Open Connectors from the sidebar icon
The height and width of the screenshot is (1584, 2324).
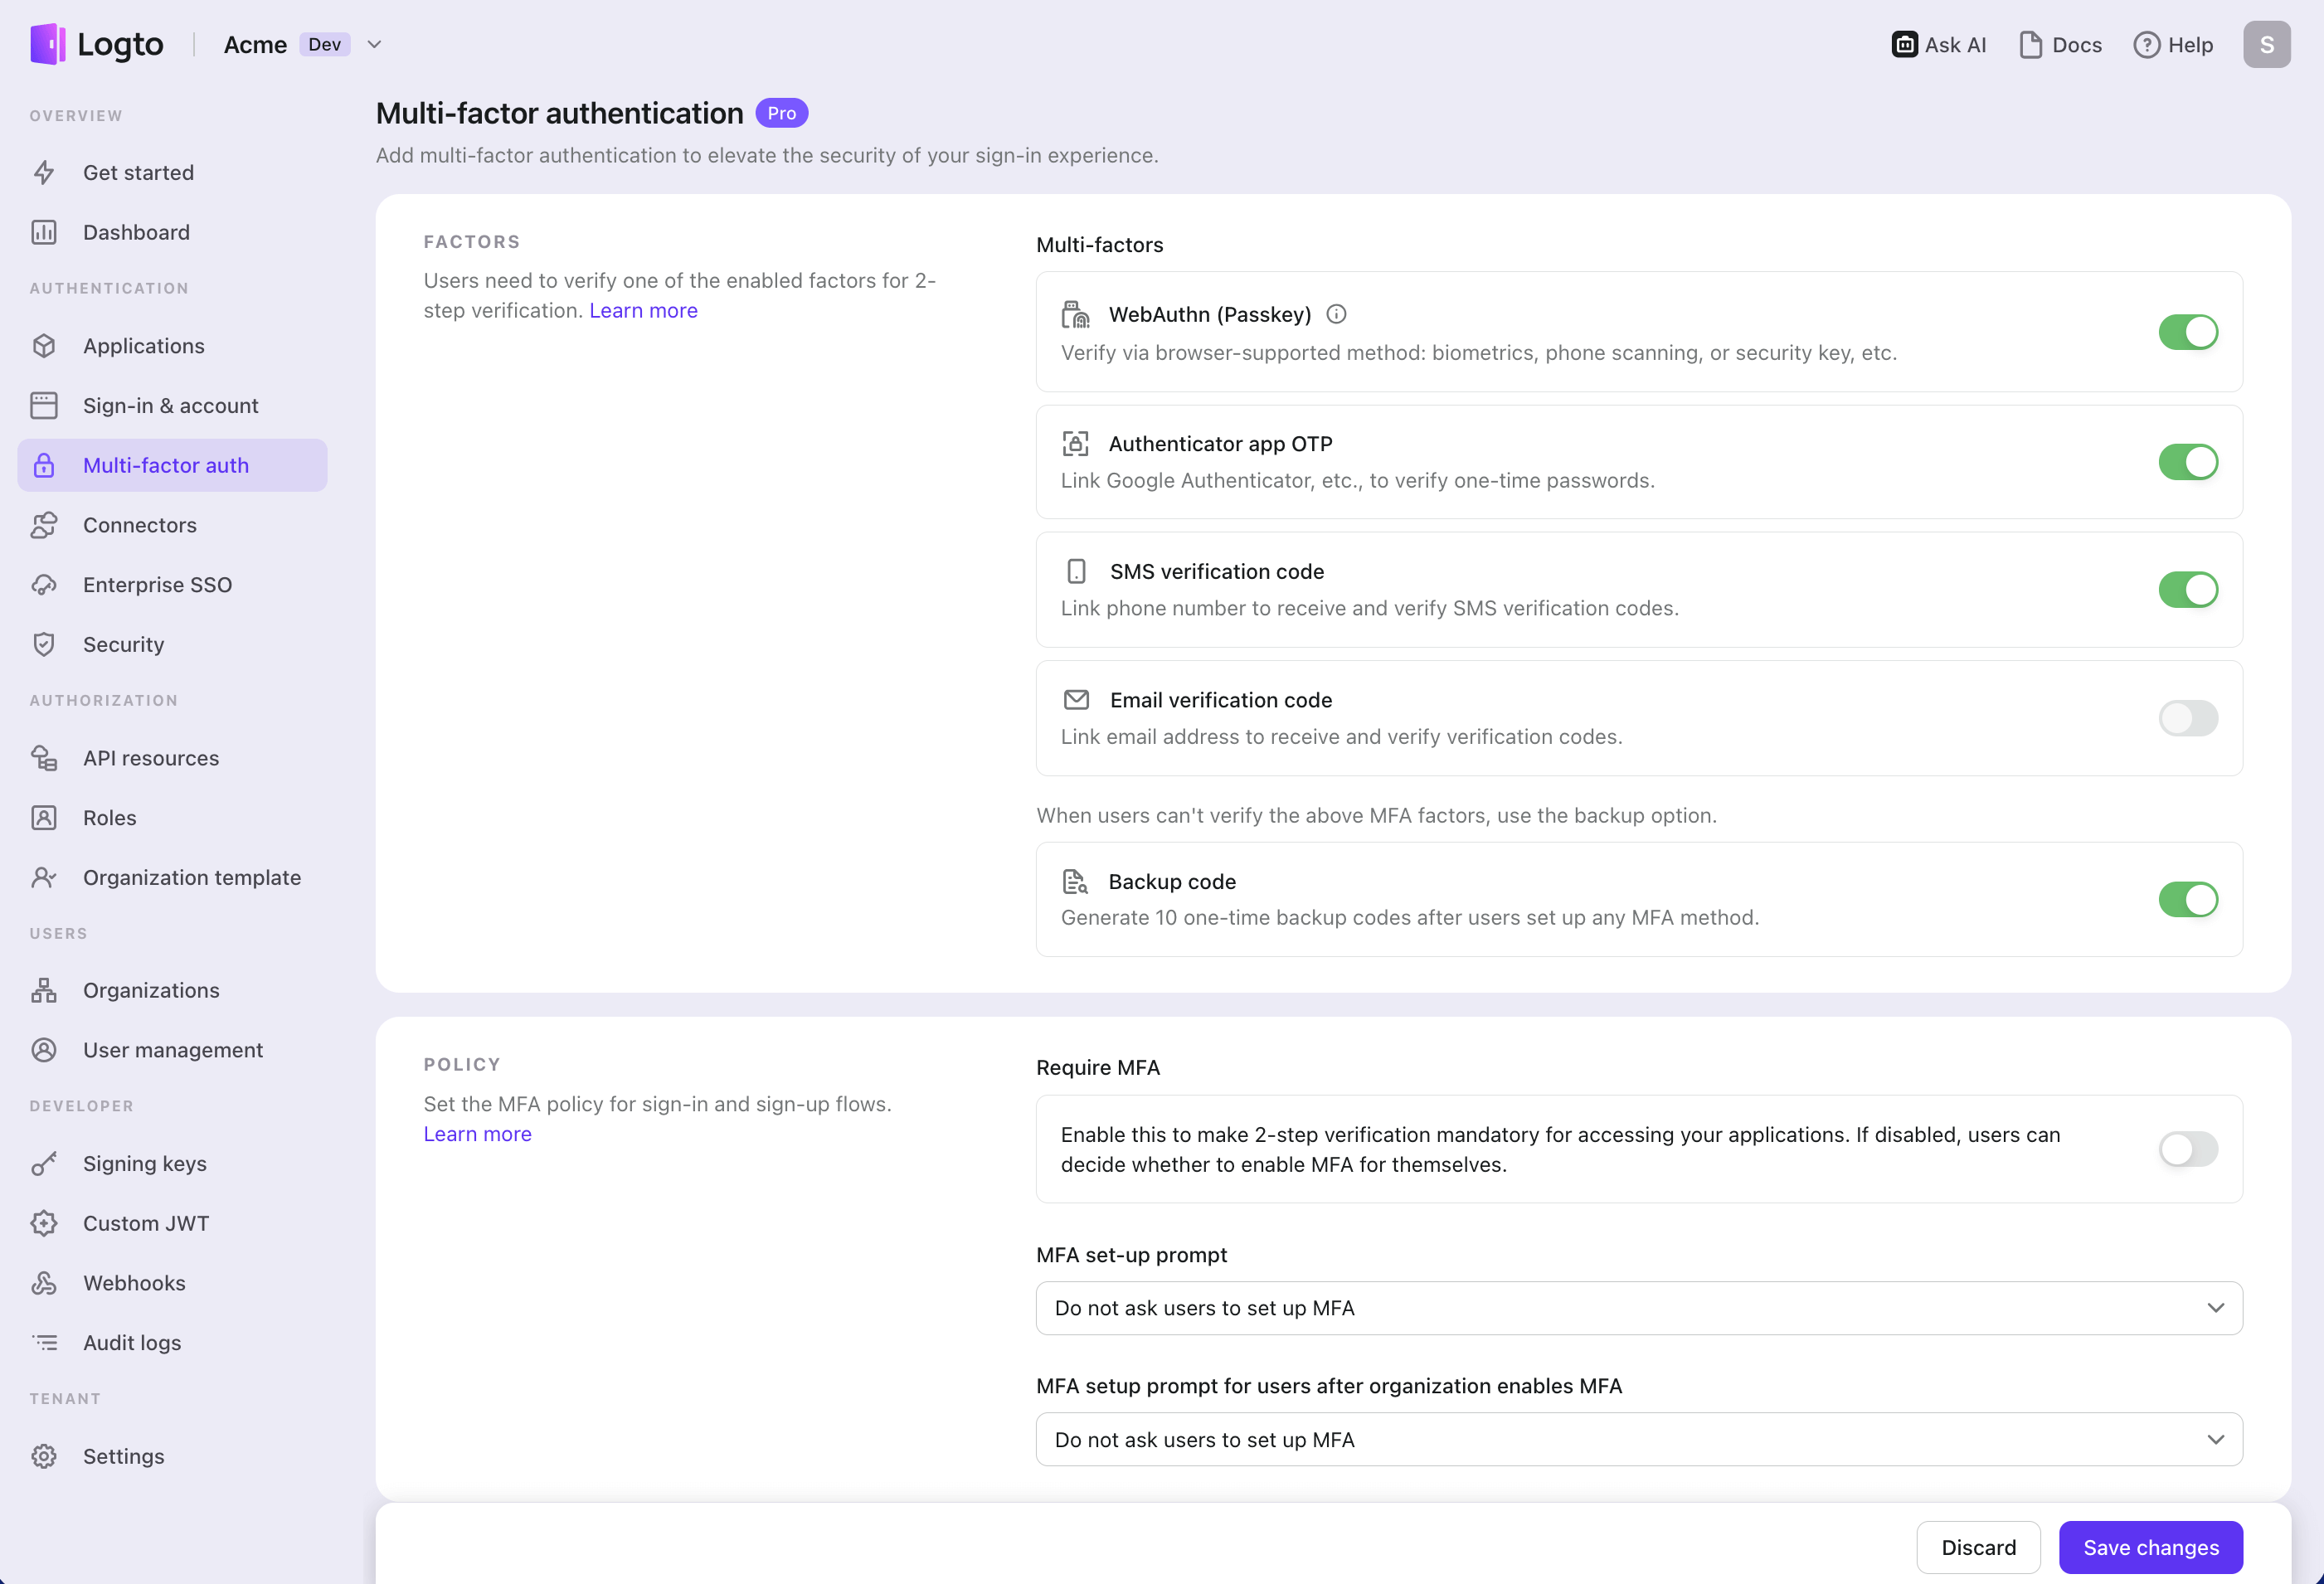[44, 525]
